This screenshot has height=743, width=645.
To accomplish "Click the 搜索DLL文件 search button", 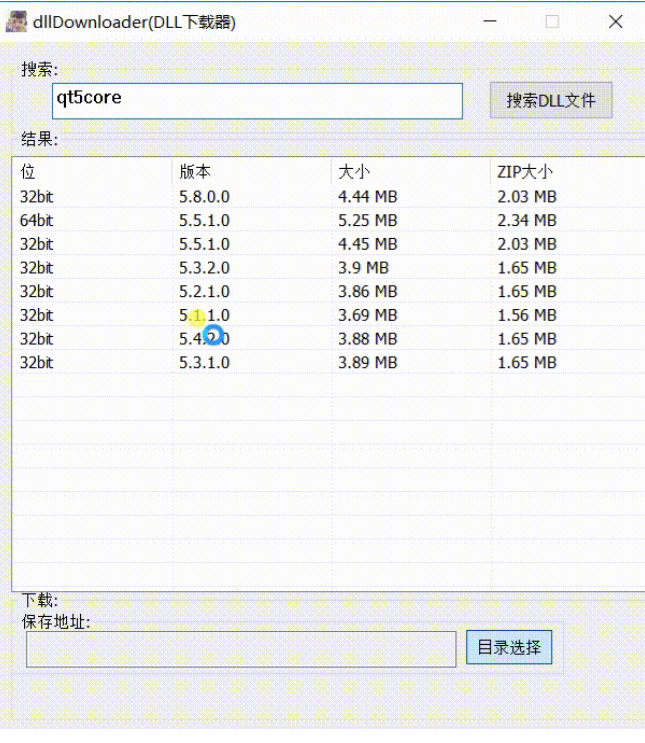I will [x=551, y=100].
